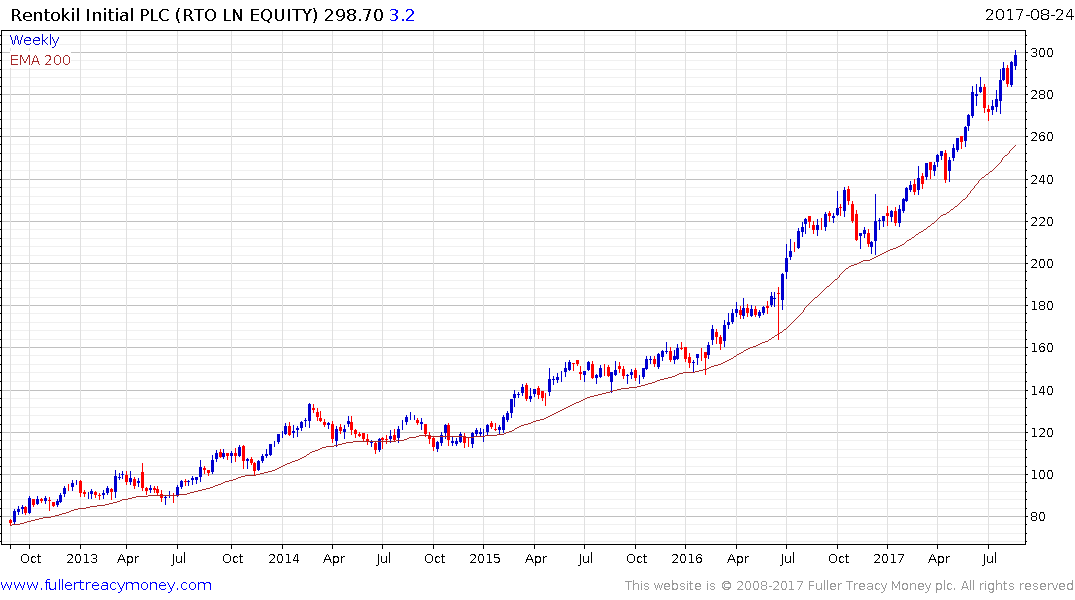The height and width of the screenshot is (600, 1075).
Task: Click the EMA 200 legend label
Action: 40,60
